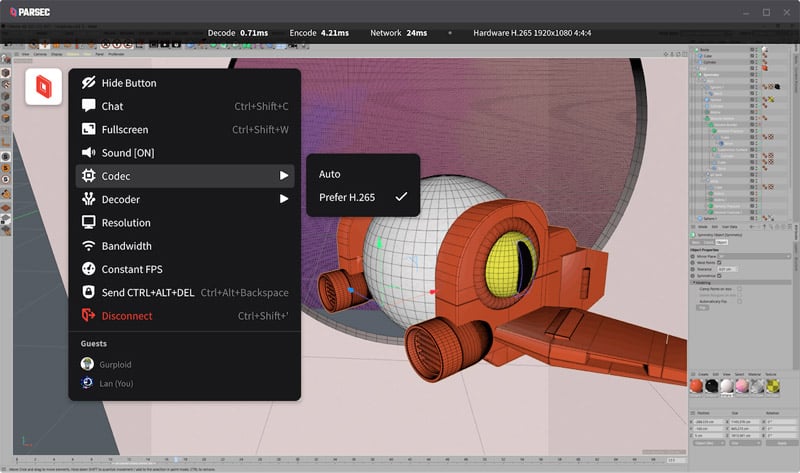Click the Send CTRL+ALT+DEL lock icon
Screen dimensions: 800x473
(x=88, y=292)
